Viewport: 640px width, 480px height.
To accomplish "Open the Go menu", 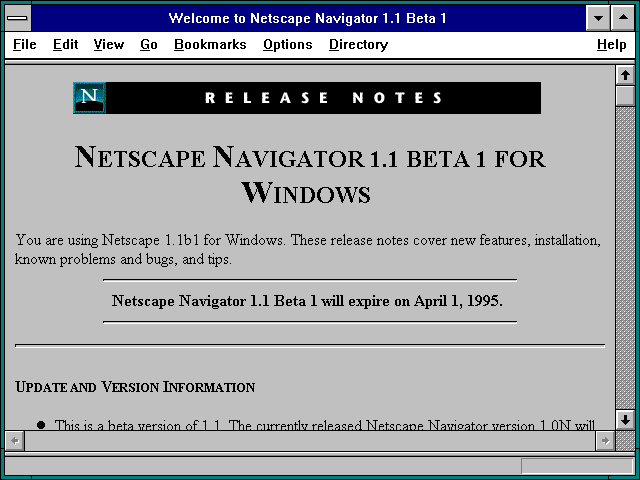I will [149, 44].
